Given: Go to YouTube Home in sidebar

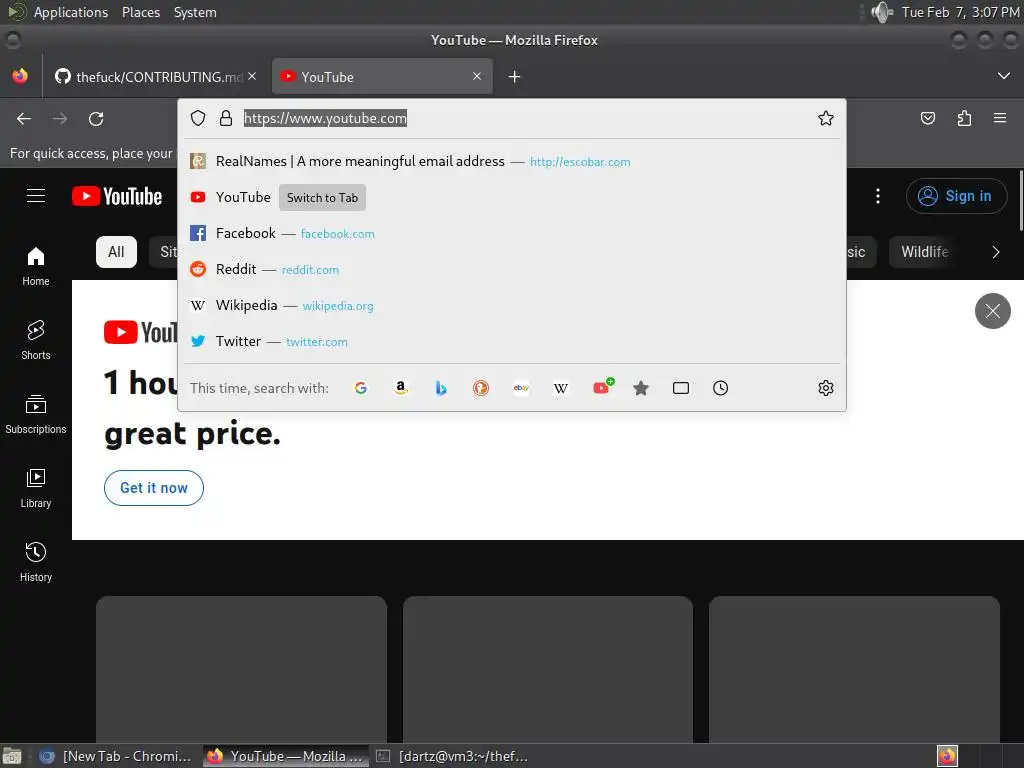Looking at the screenshot, I should click(36, 266).
